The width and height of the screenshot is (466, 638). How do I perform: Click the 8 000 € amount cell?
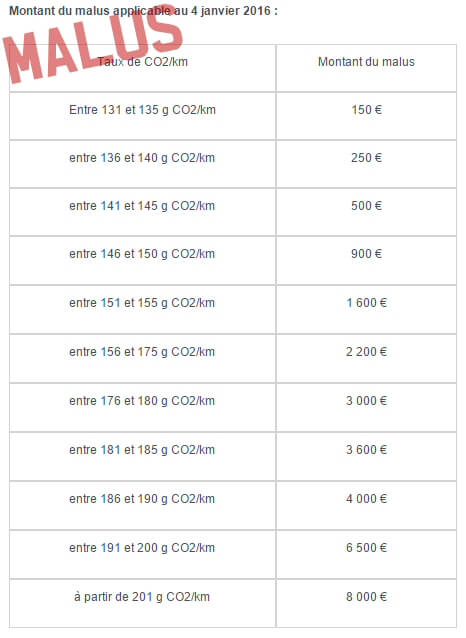point(366,603)
